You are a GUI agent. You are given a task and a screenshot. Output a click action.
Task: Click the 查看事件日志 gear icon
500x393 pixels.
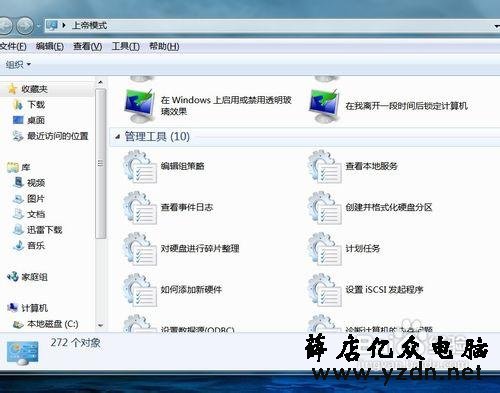[x=139, y=207]
